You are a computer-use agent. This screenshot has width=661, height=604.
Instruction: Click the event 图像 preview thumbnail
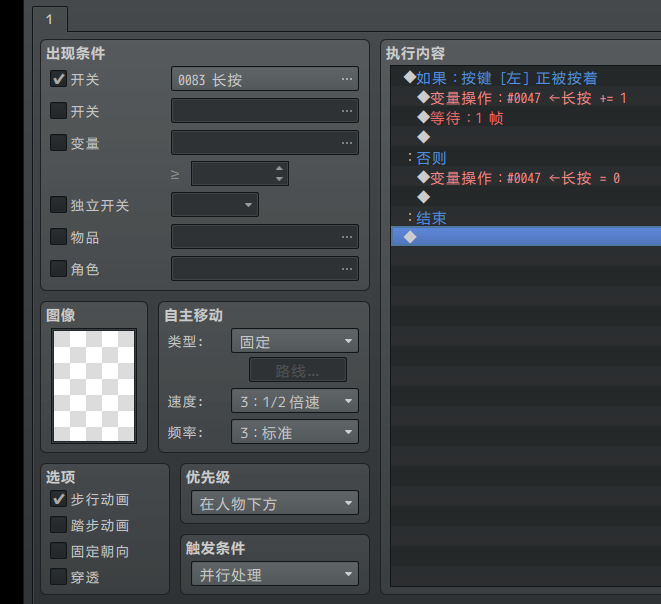94,386
